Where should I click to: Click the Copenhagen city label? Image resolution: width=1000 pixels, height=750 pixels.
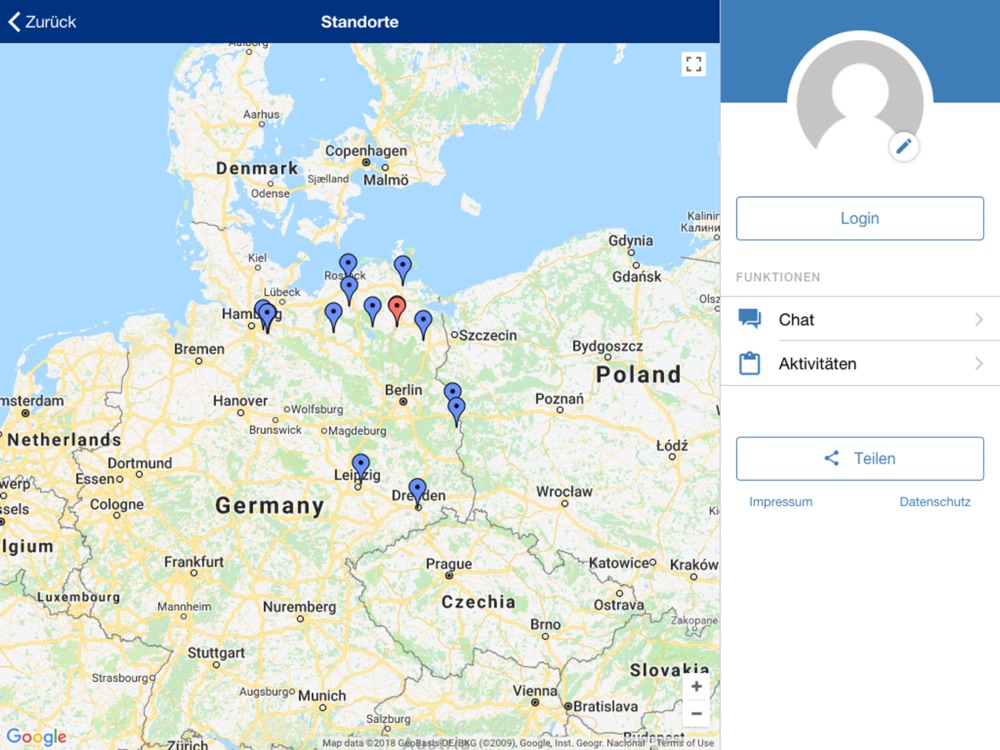tap(366, 151)
